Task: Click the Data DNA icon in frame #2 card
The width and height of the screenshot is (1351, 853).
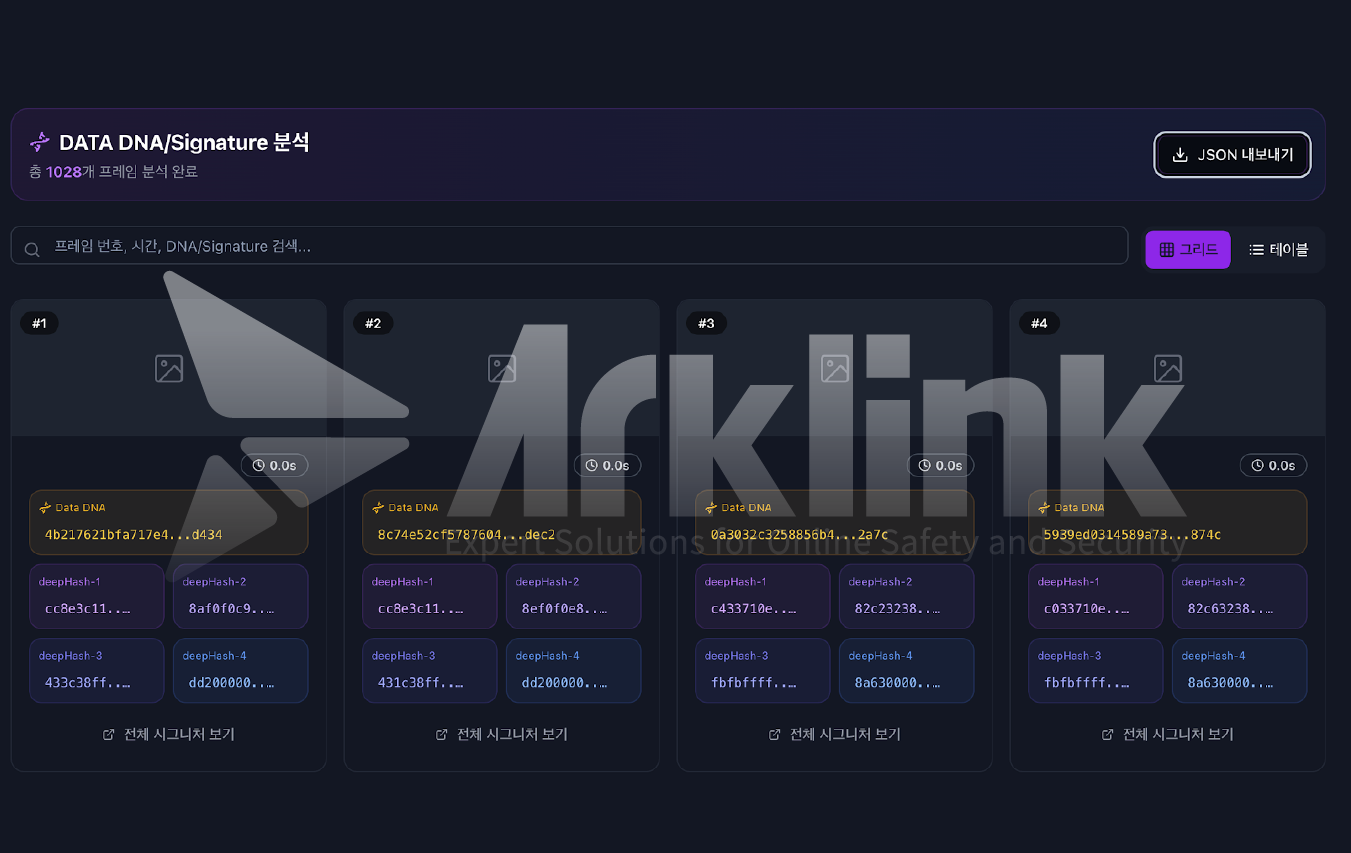Action: tap(378, 508)
